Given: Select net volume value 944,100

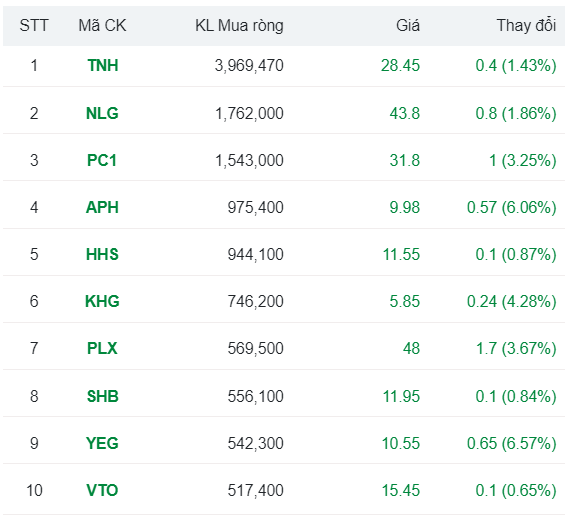Looking at the screenshot, I should tap(256, 255).
